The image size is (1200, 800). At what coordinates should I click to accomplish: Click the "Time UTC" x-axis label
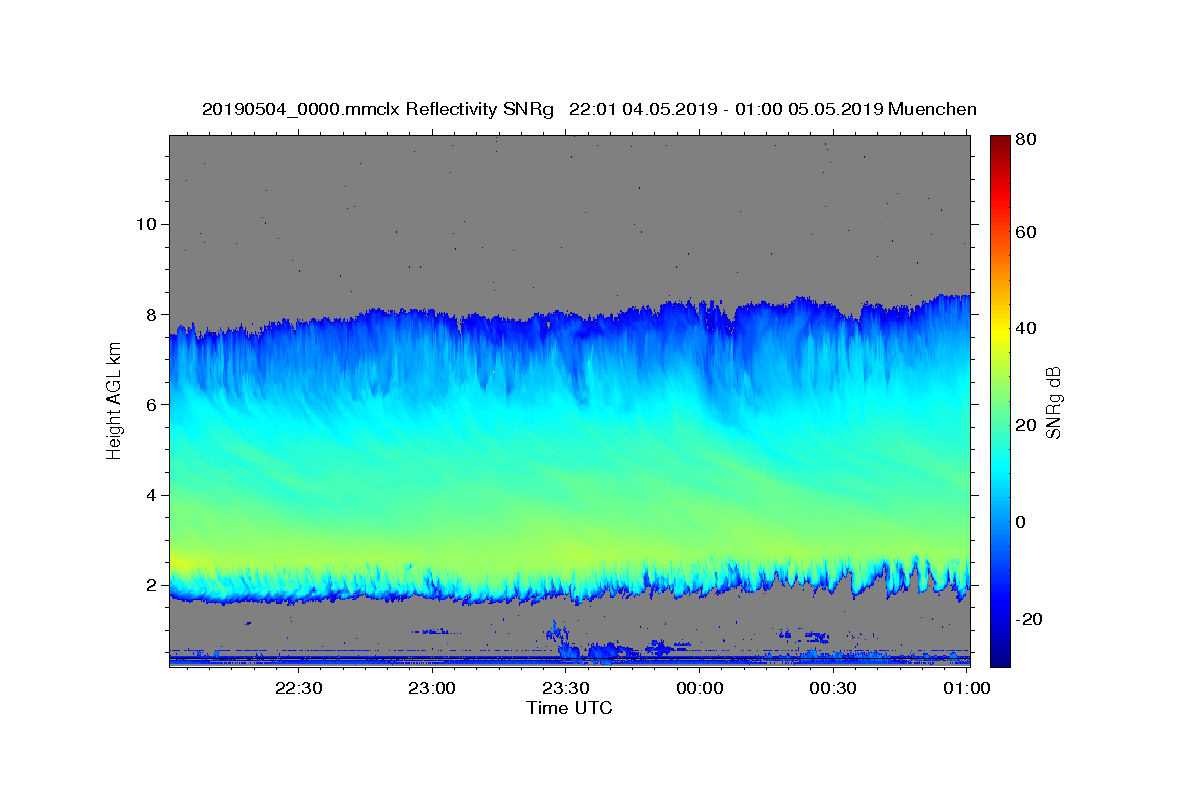coord(569,708)
